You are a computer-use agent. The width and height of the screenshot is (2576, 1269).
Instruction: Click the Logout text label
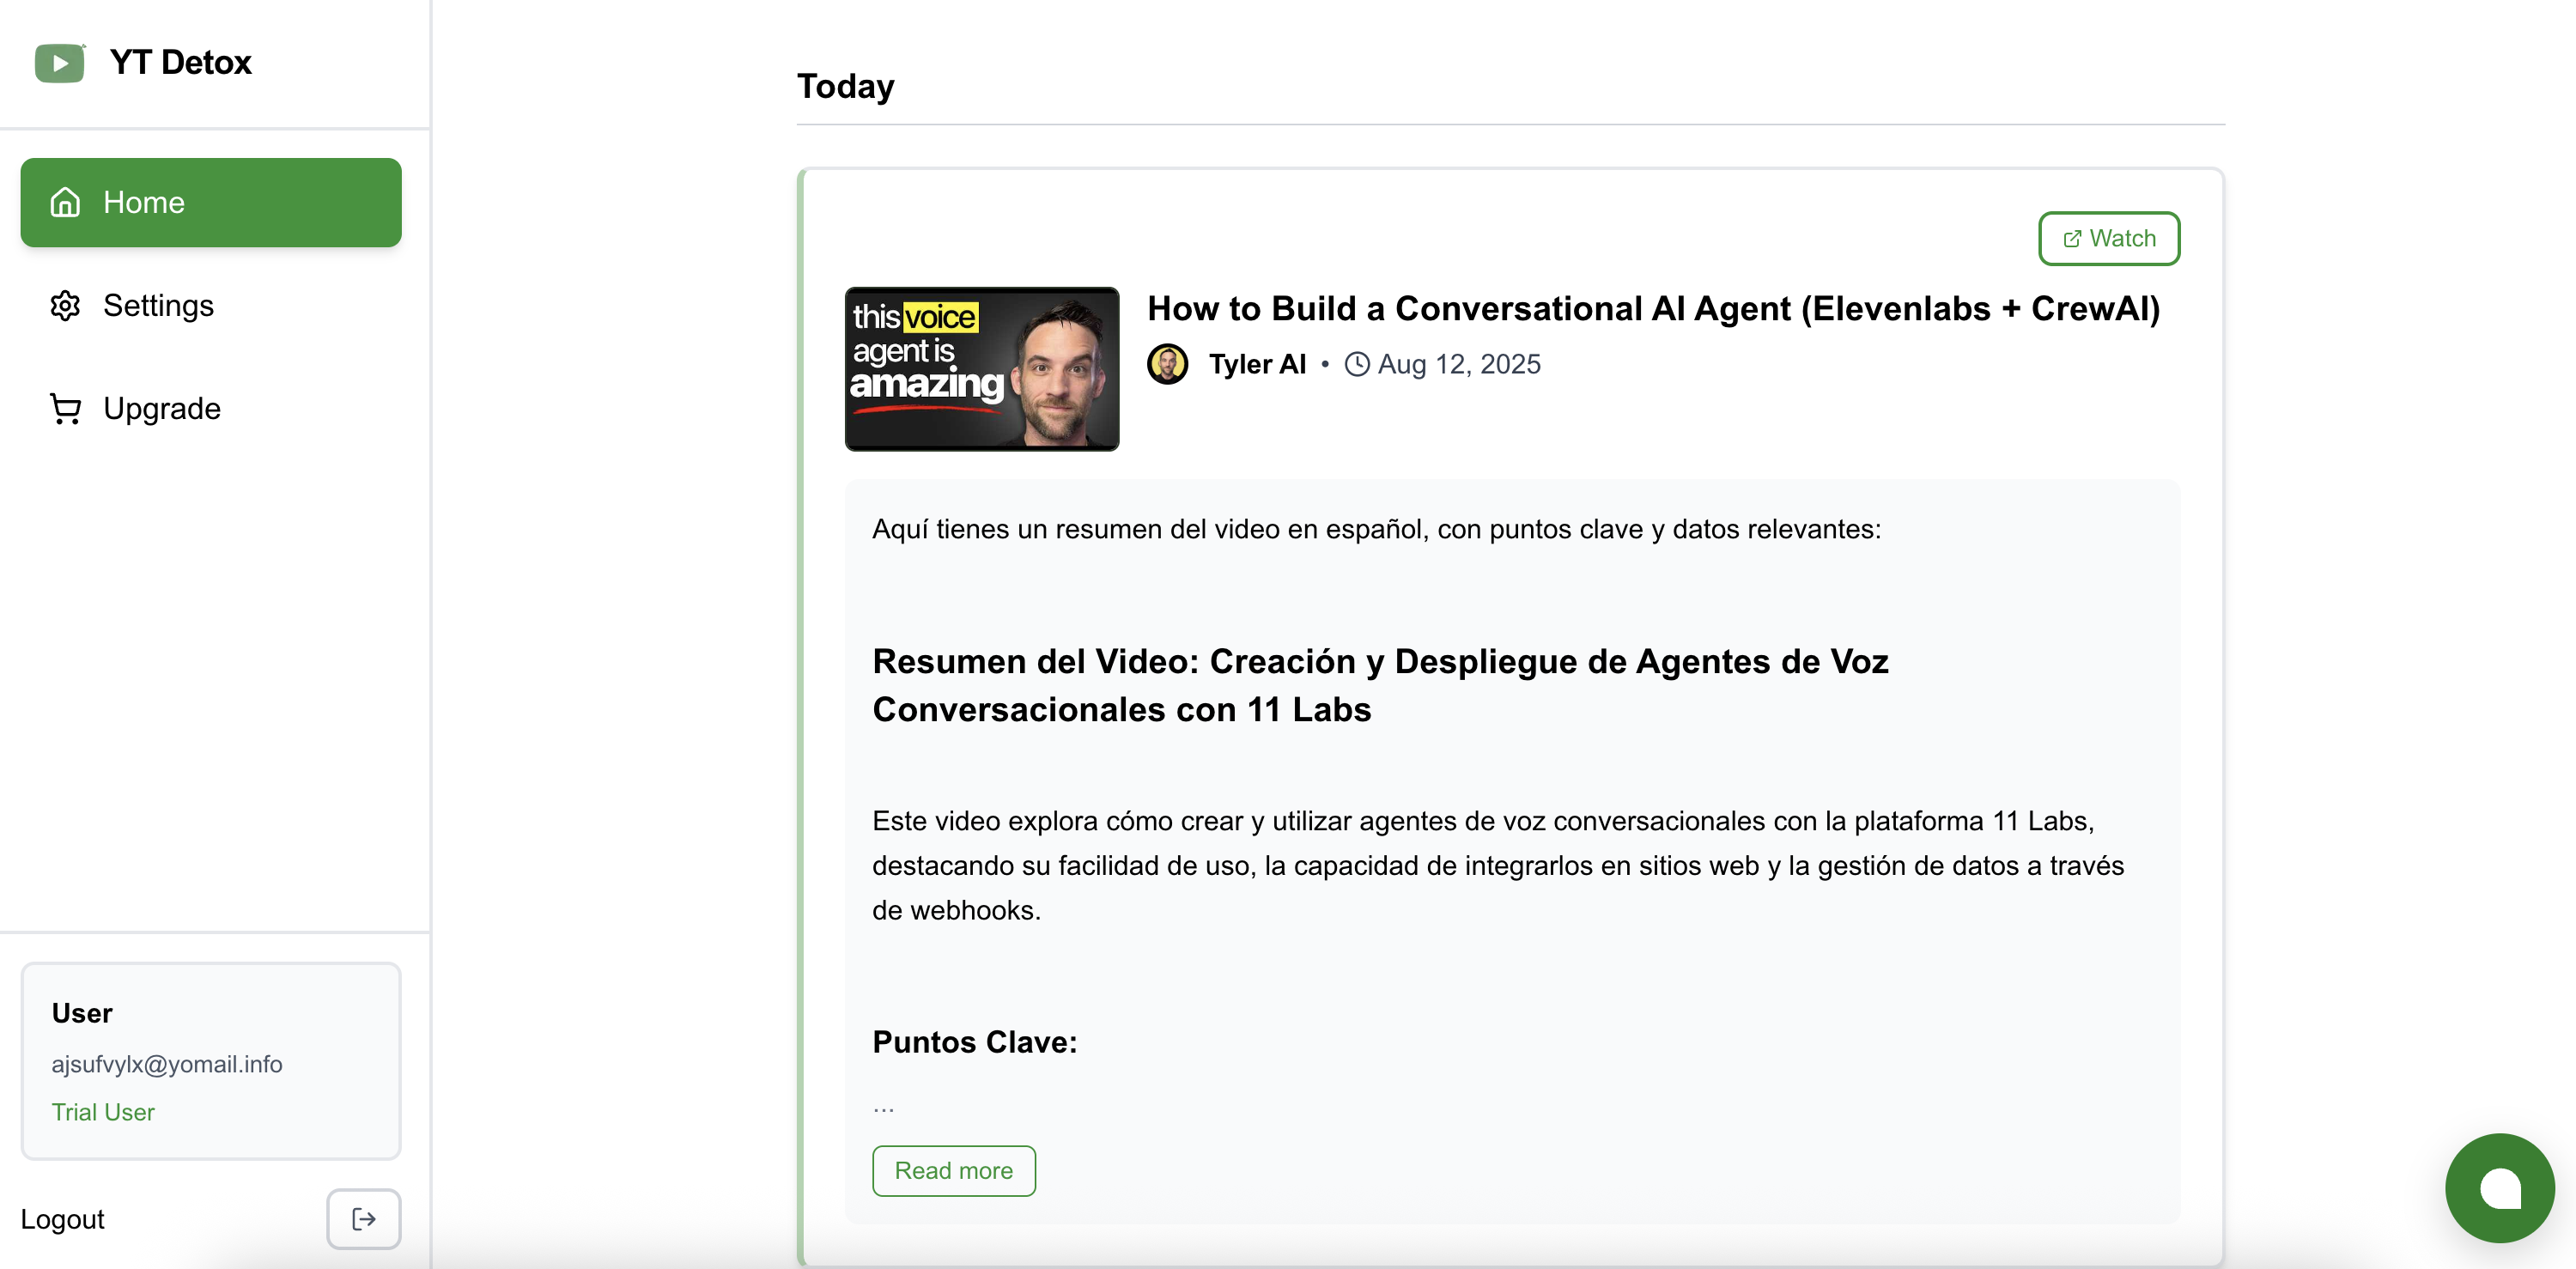click(62, 1219)
